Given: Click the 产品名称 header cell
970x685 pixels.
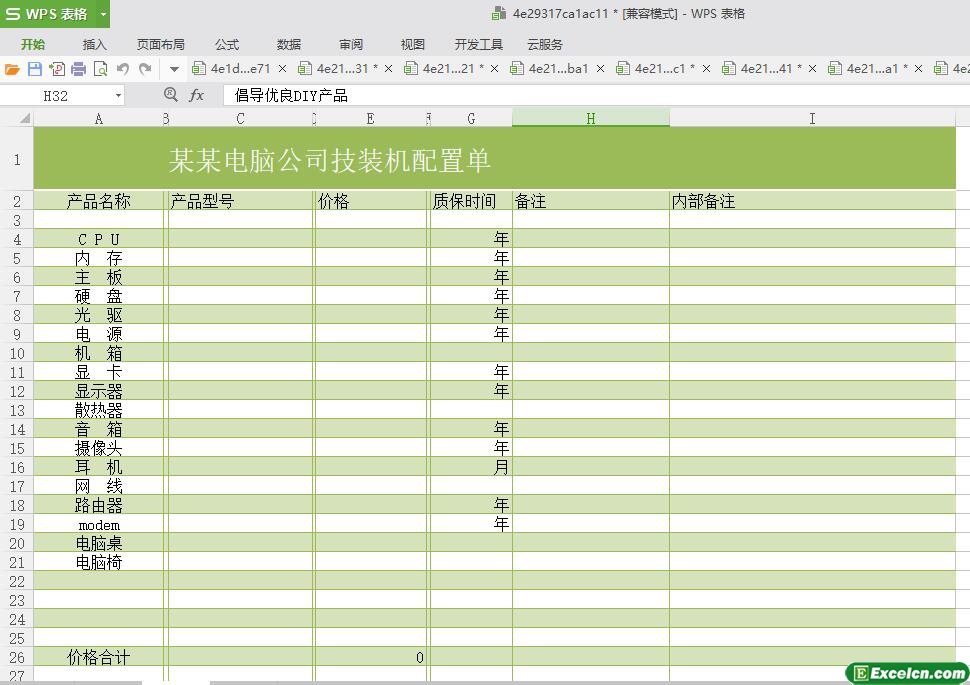Looking at the screenshot, I should tap(99, 201).
